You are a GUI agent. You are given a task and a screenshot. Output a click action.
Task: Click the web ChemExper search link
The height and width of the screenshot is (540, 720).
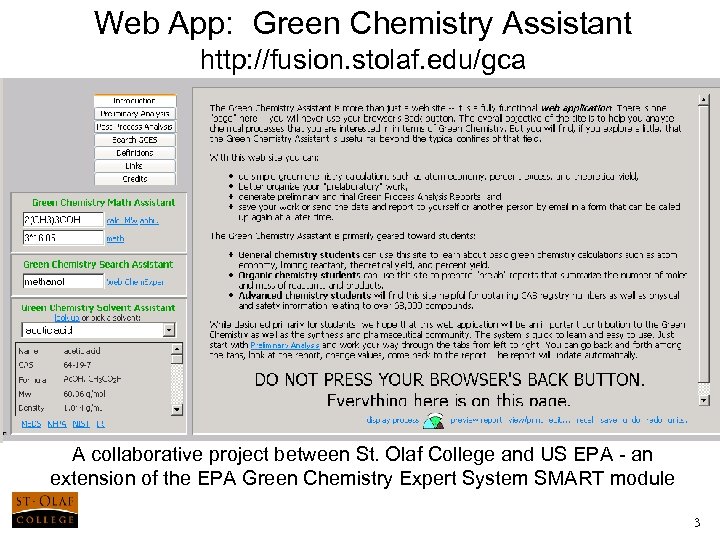135,282
